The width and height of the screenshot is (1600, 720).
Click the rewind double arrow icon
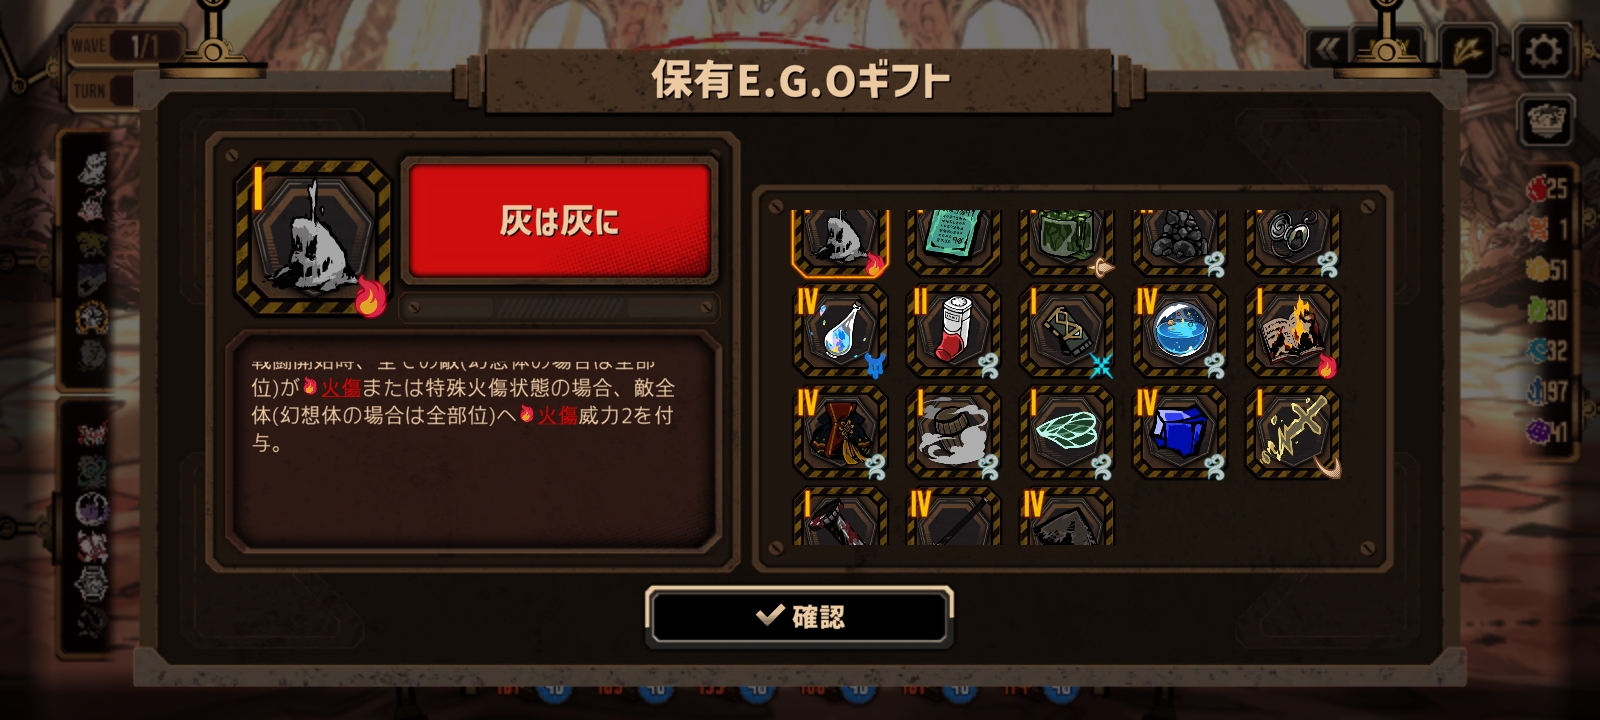[1329, 50]
